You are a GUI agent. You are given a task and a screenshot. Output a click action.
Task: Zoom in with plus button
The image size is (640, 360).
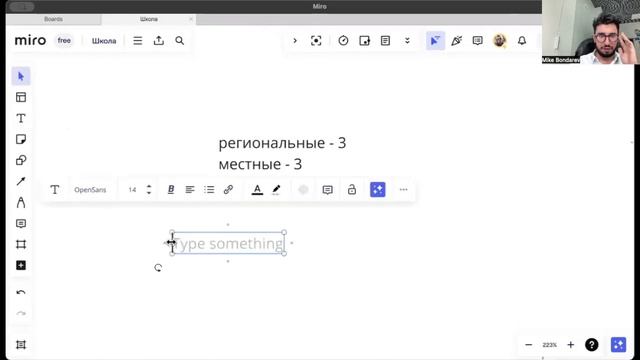click(x=571, y=345)
